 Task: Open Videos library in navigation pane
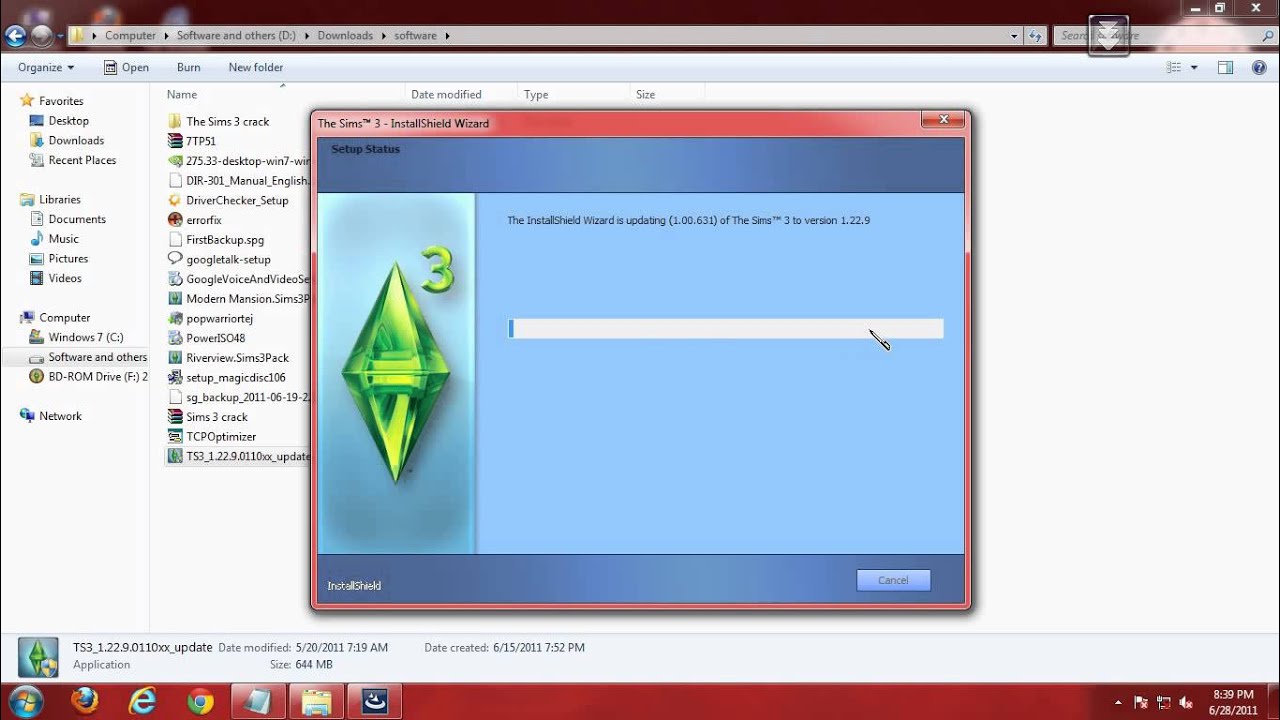click(65, 278)
